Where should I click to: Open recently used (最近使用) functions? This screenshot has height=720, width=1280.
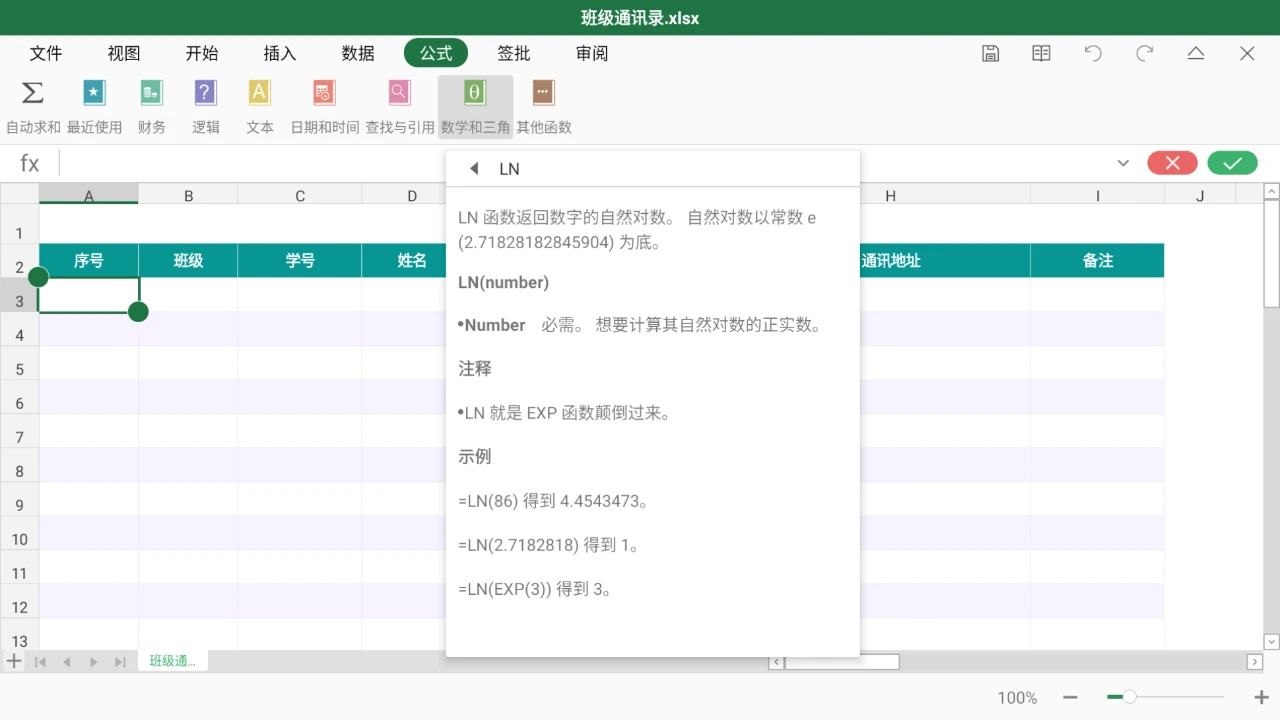94,107
